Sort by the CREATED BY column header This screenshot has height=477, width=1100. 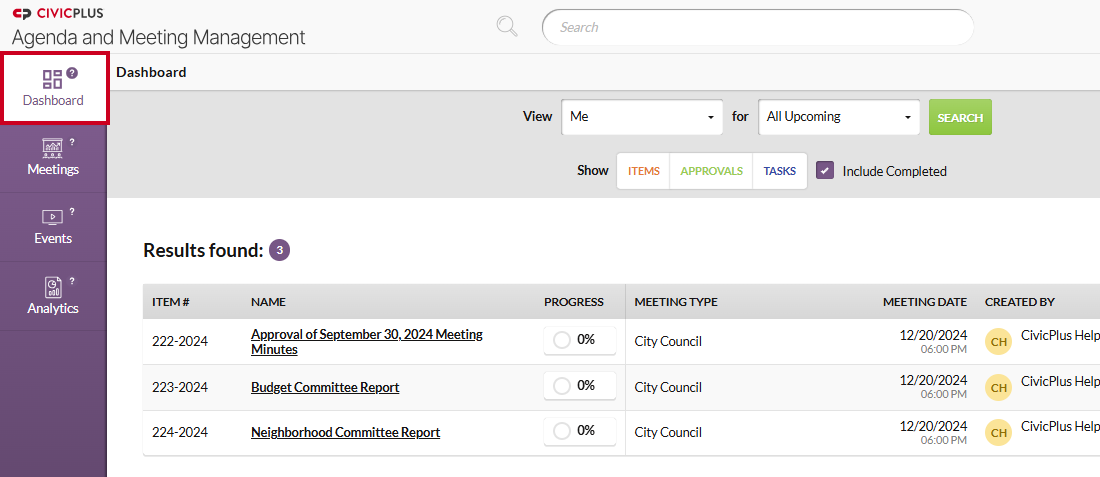[x=1019, y=302]
